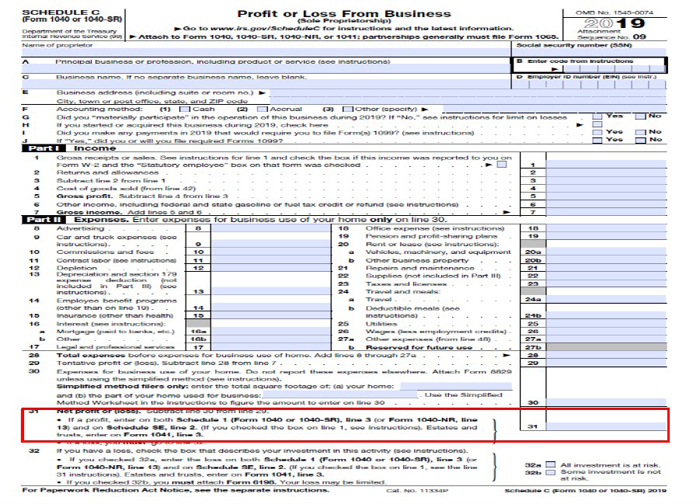The image size is (700, 504).
Task: Check the line 1 statutory employee box
Action: click(502, 165)
